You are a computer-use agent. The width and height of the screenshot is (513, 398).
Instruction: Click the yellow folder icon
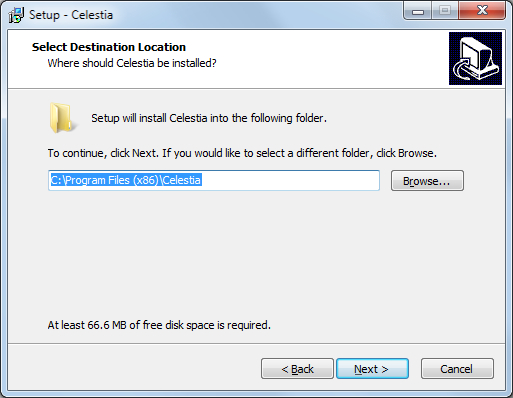(63, 118)
